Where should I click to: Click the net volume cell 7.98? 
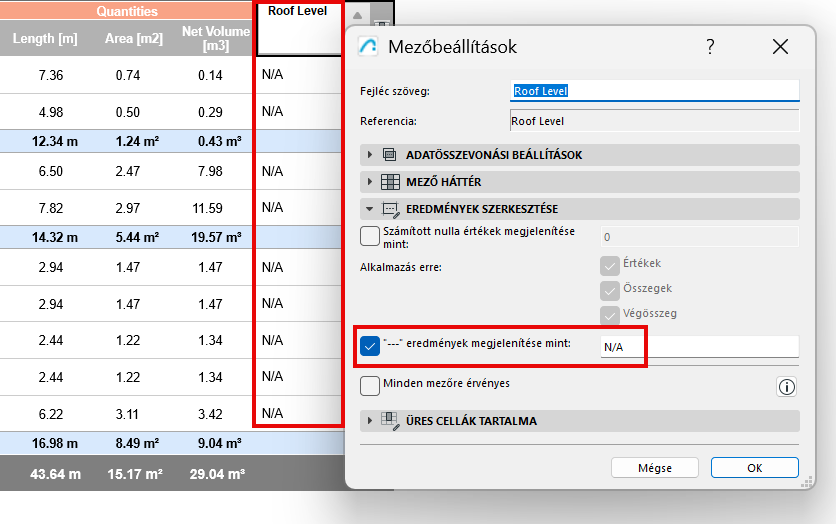(210, 171)
